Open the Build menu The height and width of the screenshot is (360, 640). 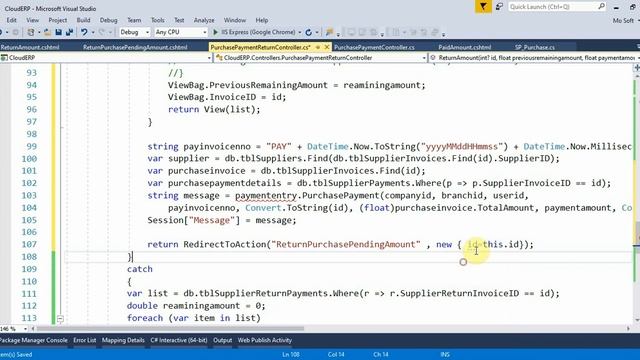pyautogui.click(x=83, y=20)
